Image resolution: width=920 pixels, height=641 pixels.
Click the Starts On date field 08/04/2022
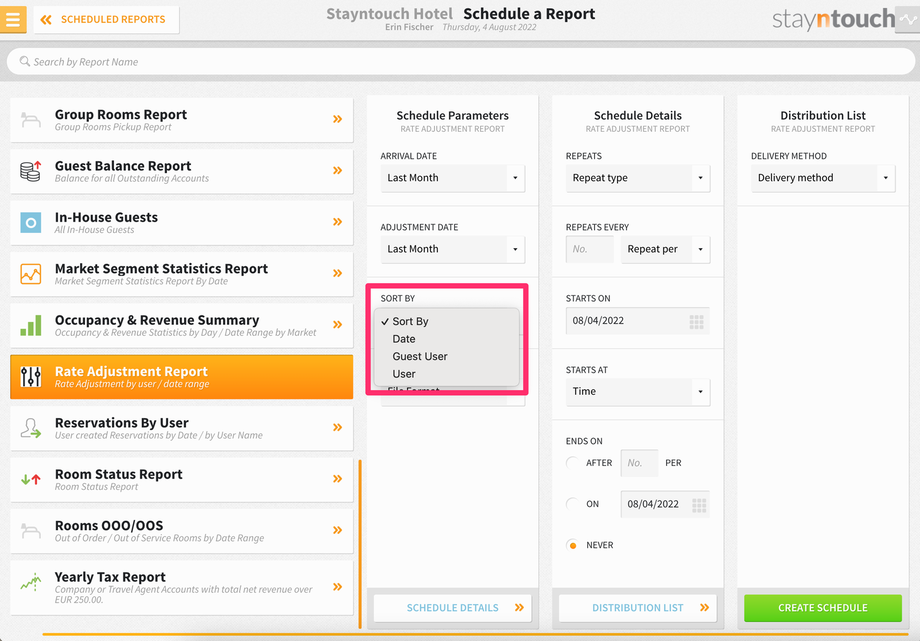click(x=638, y=321)
